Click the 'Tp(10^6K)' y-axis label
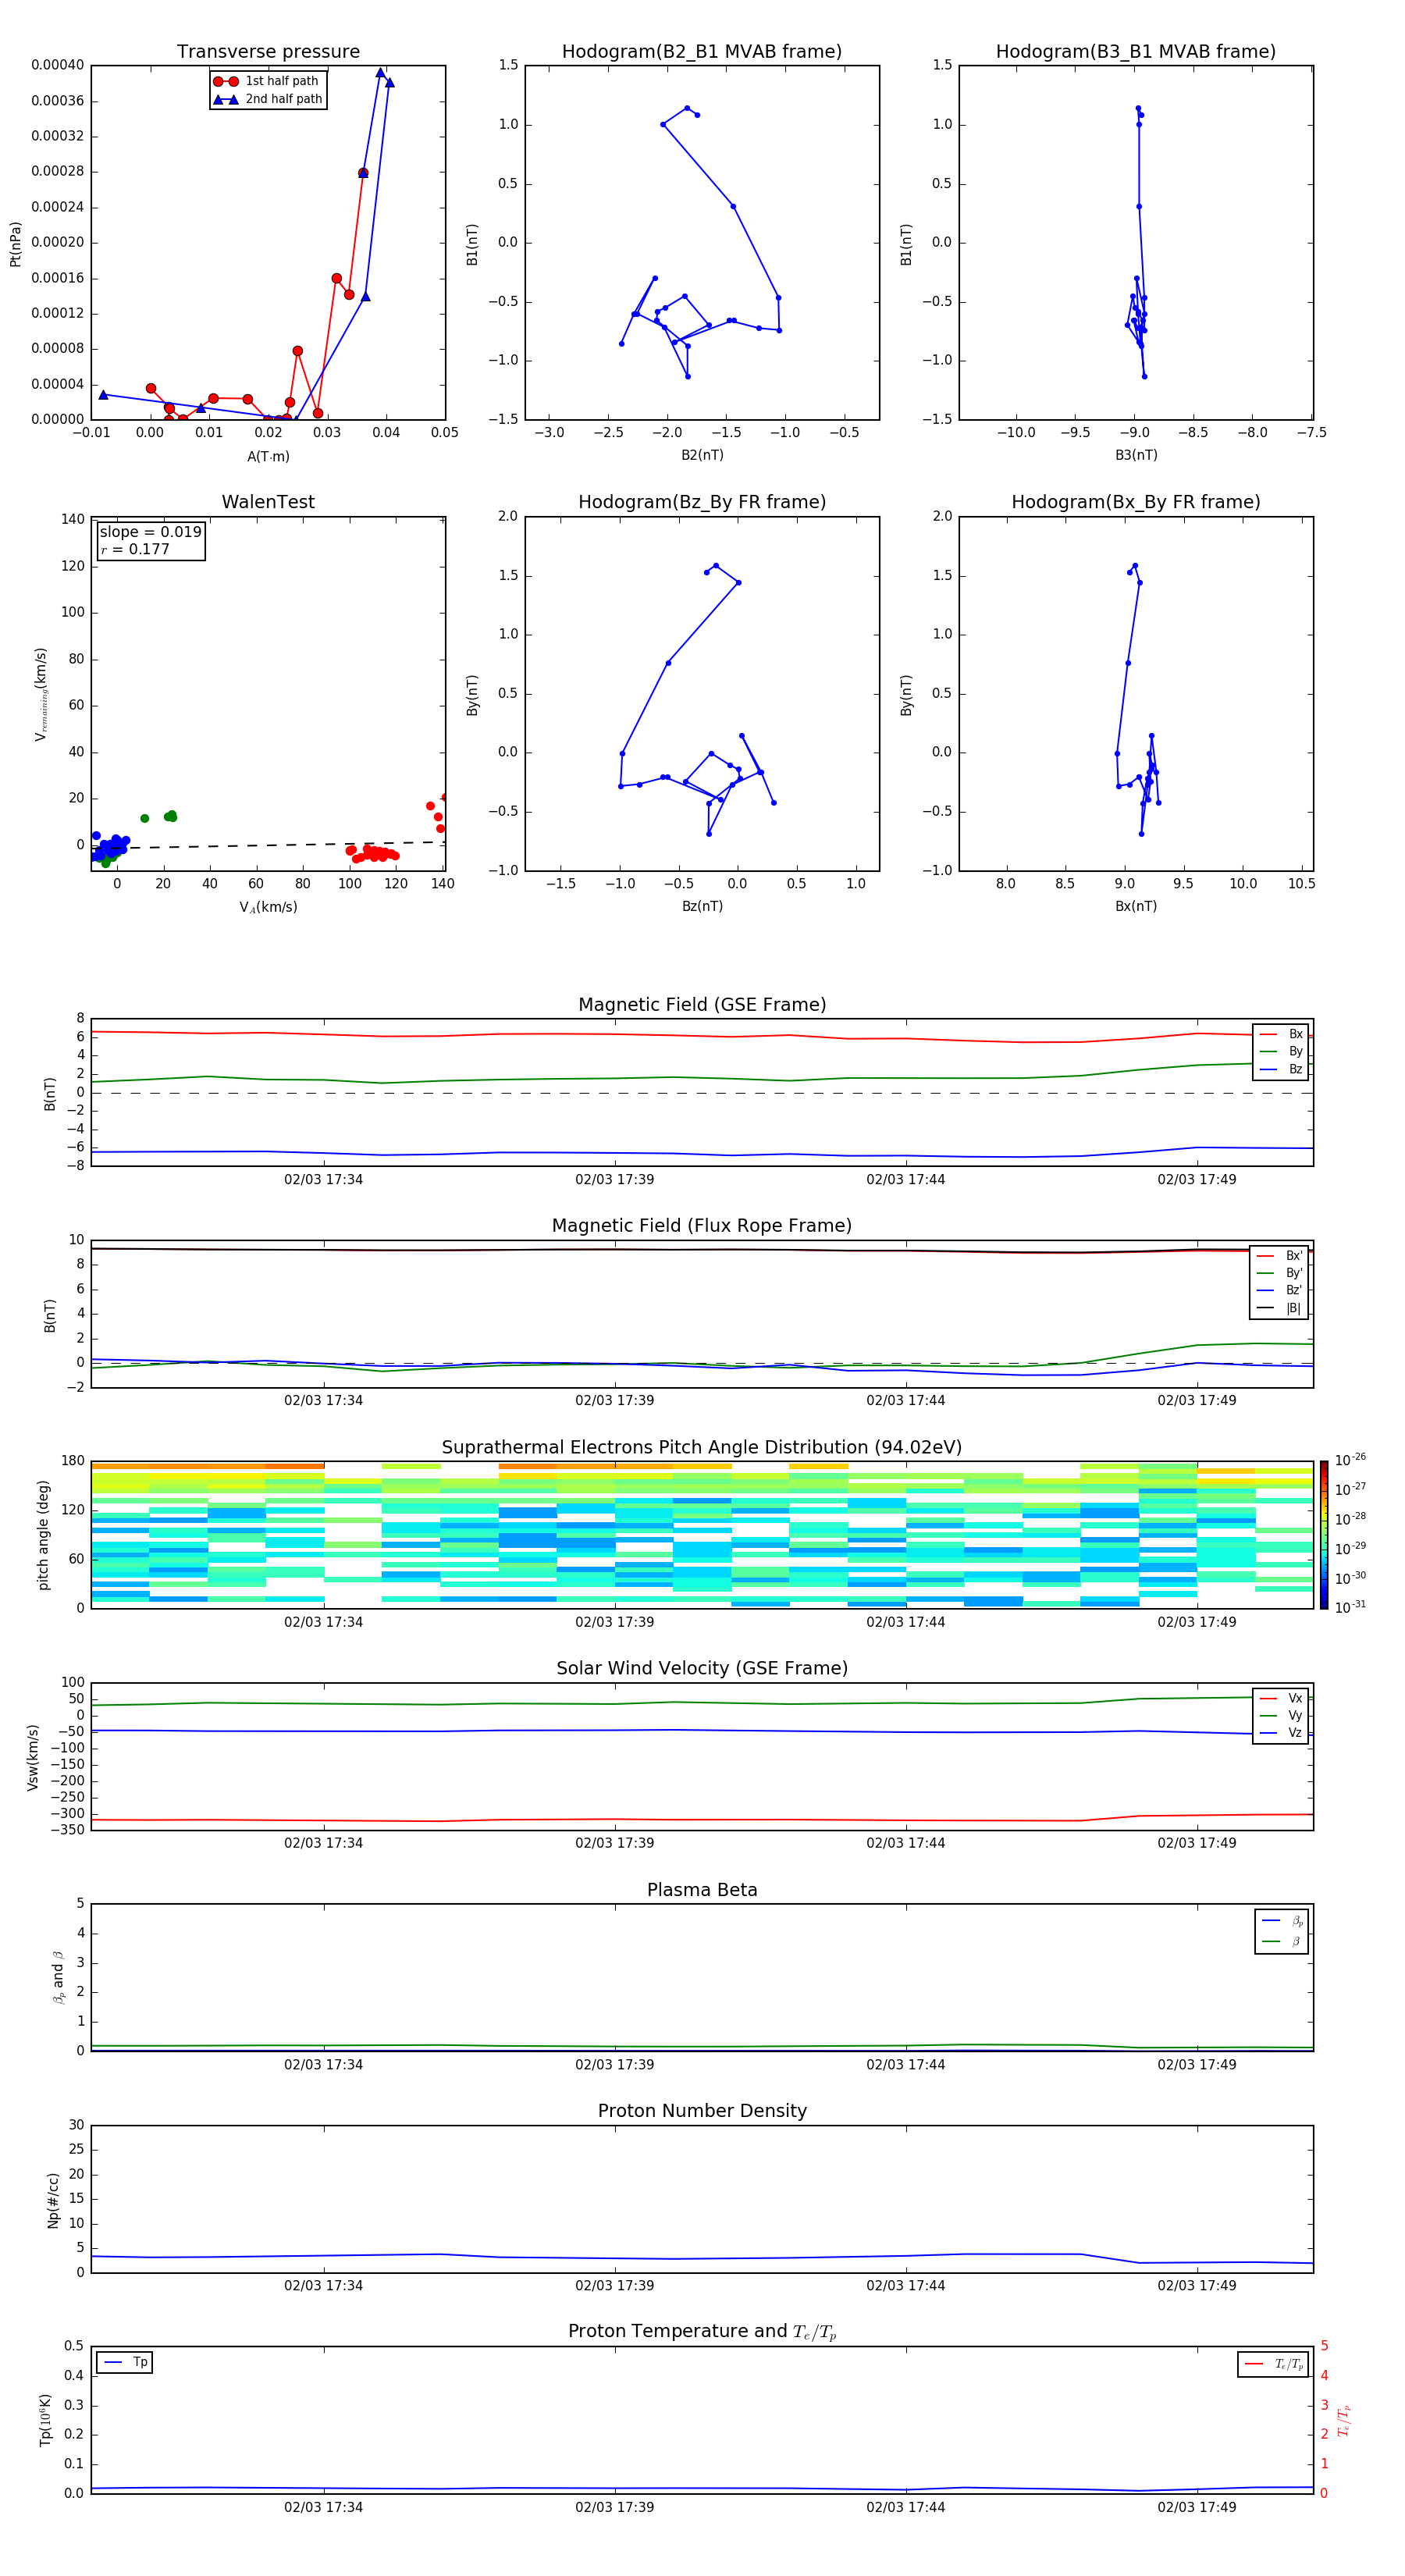Screen dimensions: 1405x2576 tap(45, 2420)
